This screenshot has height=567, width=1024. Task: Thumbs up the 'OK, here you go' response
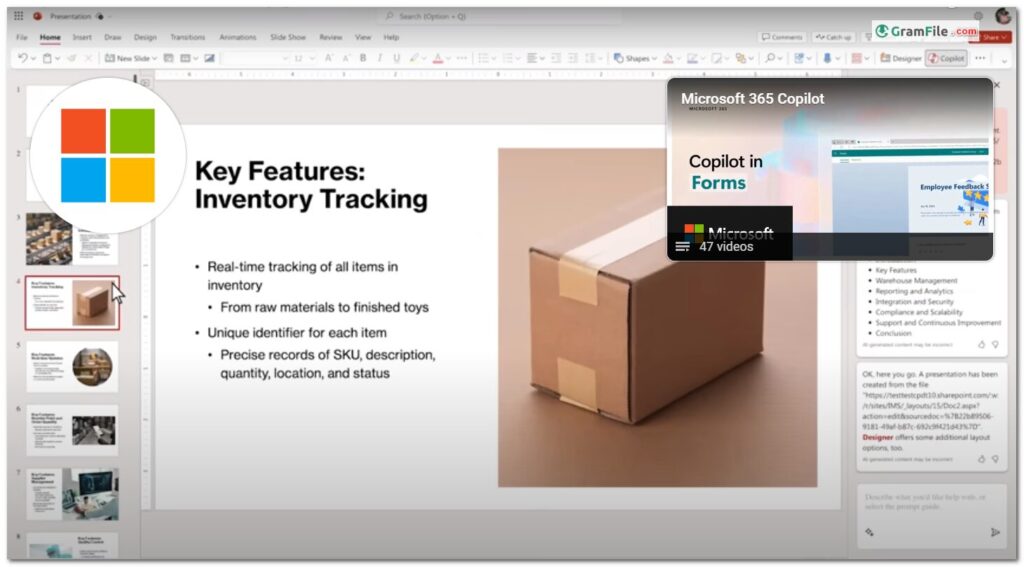click(x=981, y=459)
